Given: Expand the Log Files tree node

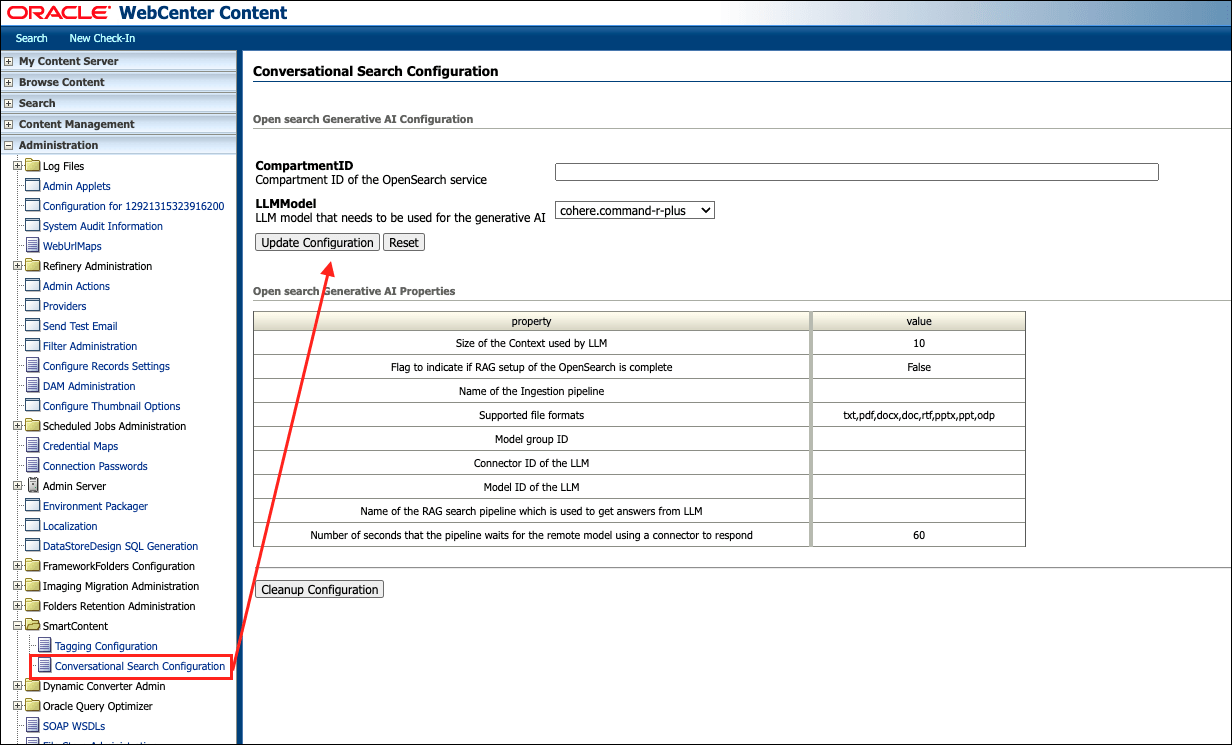Looking at the screenshot, I should pos(18,166).
